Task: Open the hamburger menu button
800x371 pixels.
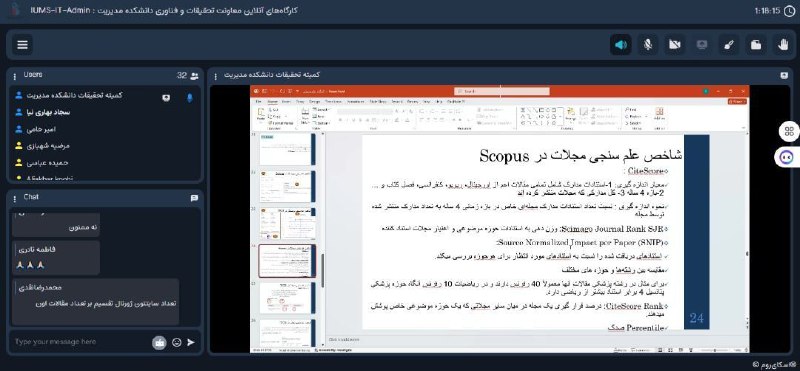Action: tap(22, 44)
